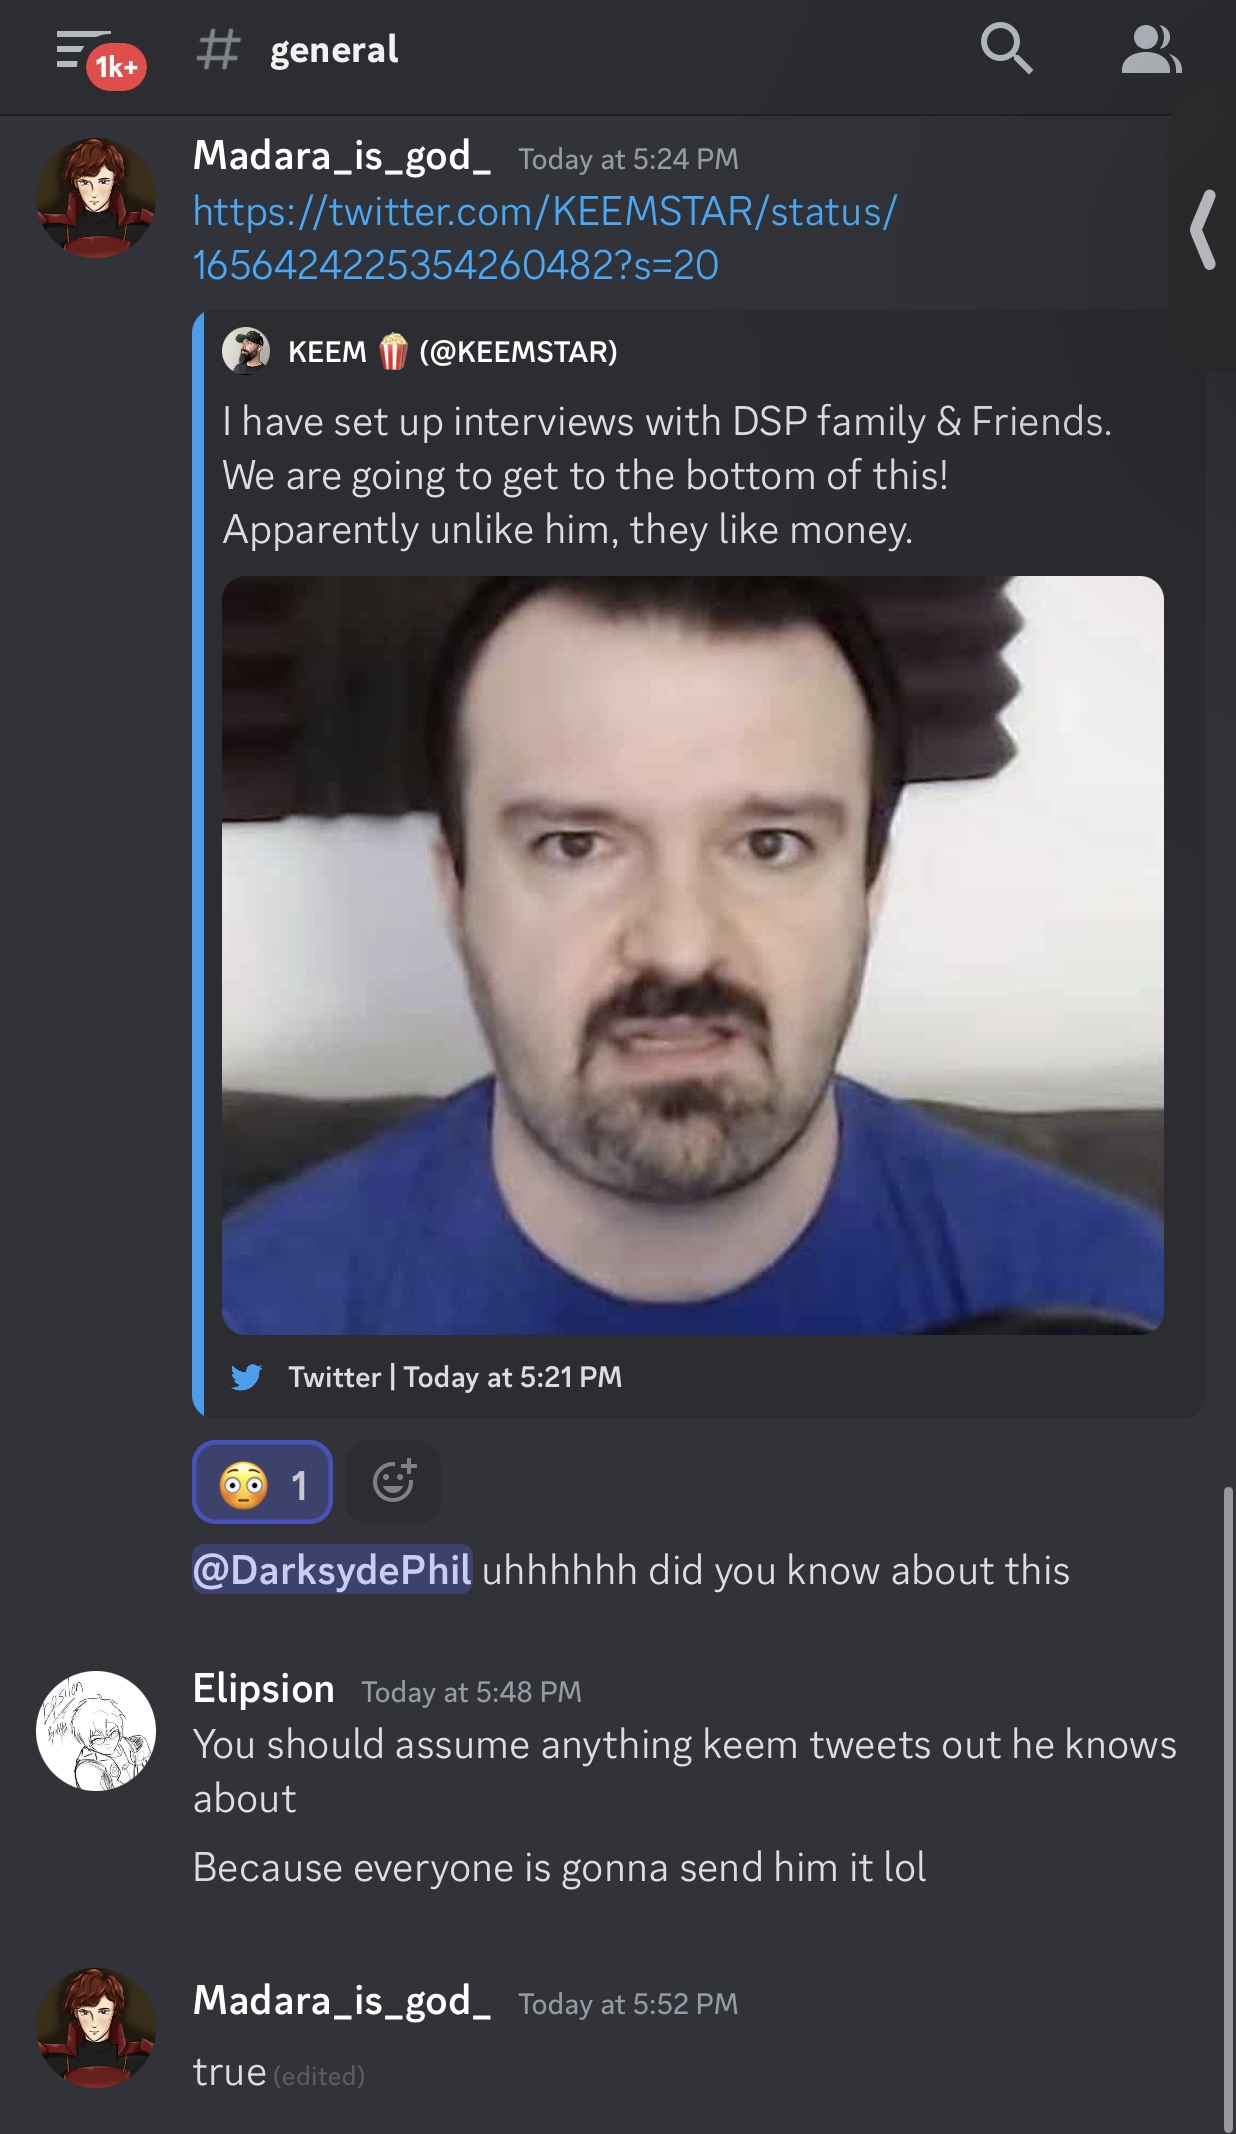Click the @DarksydePhil mention
Image resolution: width=1236 pixels, height=2134 pixels.
tap(332, 1570)
